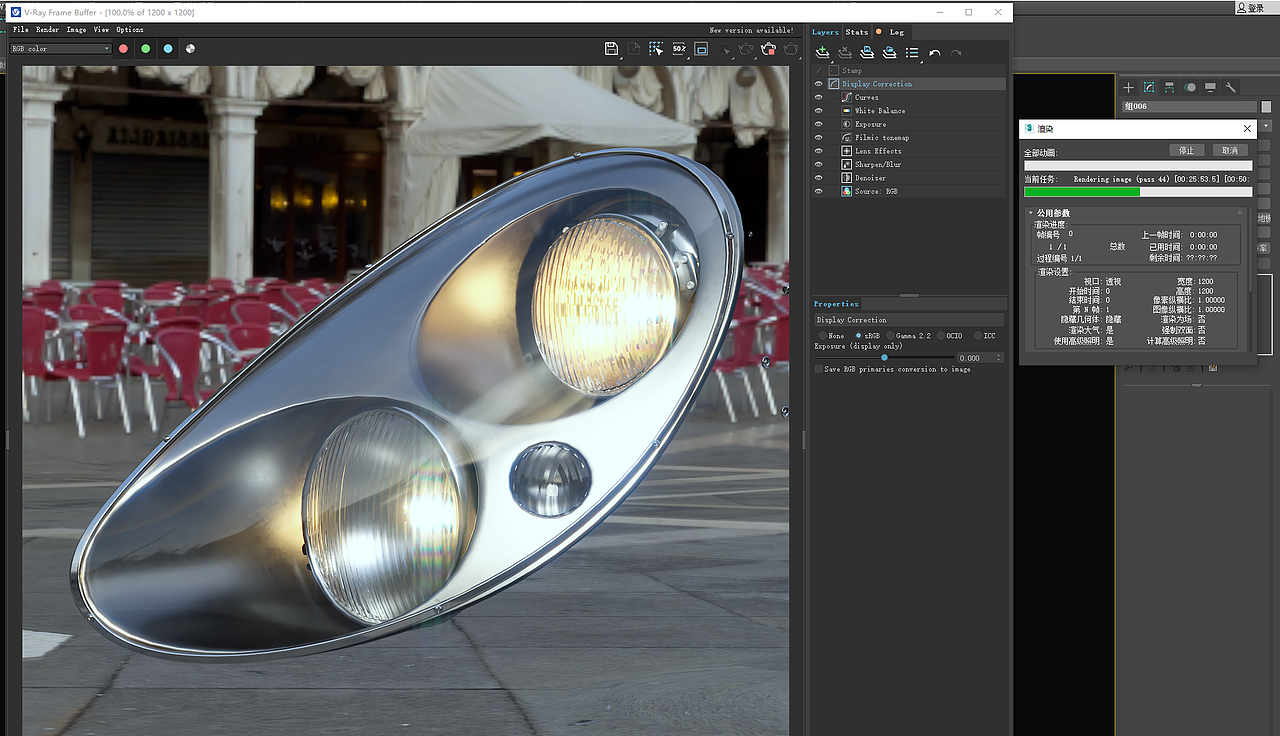Toggle the green channel swatch

click(x=146, y=48)
